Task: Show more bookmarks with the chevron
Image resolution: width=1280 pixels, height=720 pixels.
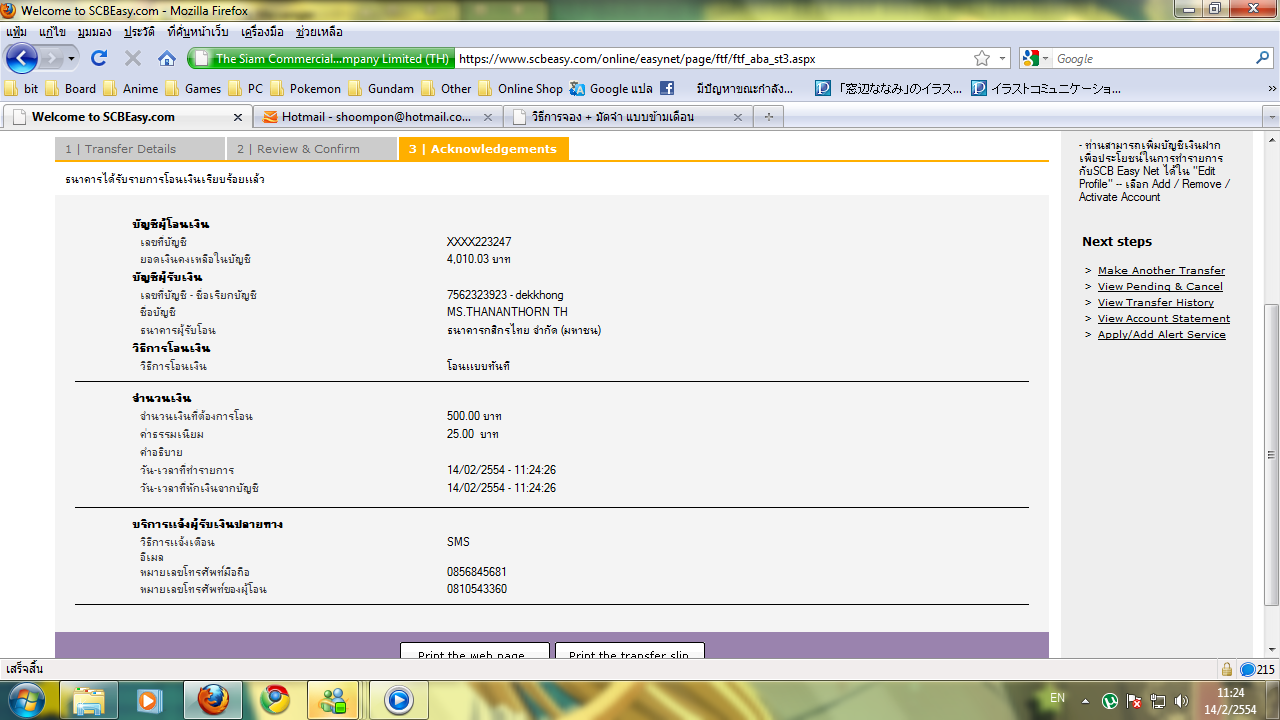Action: click(1272, 88)
